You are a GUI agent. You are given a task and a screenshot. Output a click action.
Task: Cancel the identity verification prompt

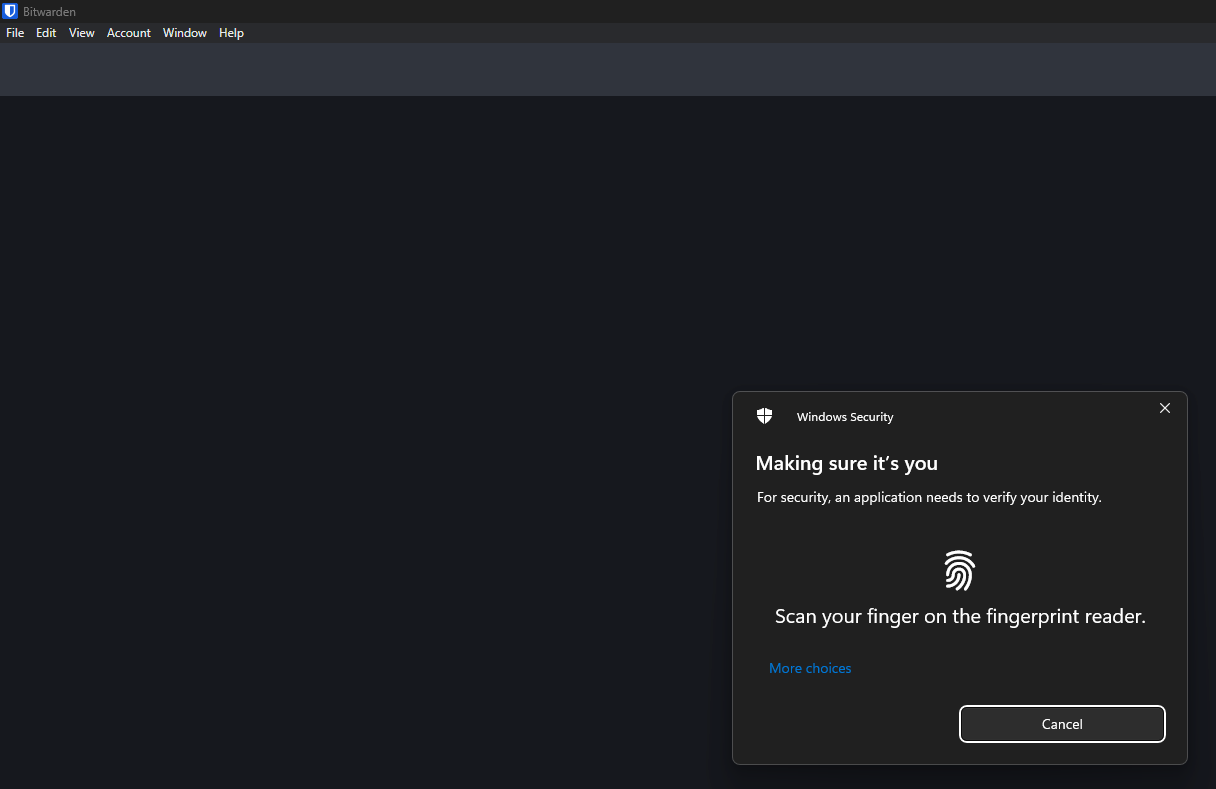(1062, 724)
